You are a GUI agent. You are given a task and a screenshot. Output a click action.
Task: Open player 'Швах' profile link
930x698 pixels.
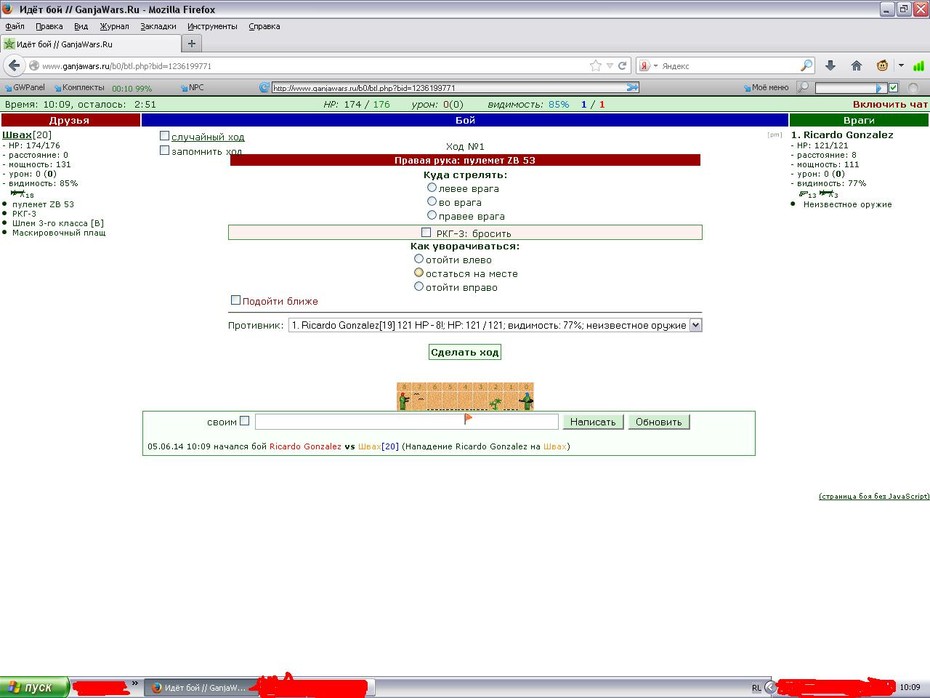click(17, 135)
